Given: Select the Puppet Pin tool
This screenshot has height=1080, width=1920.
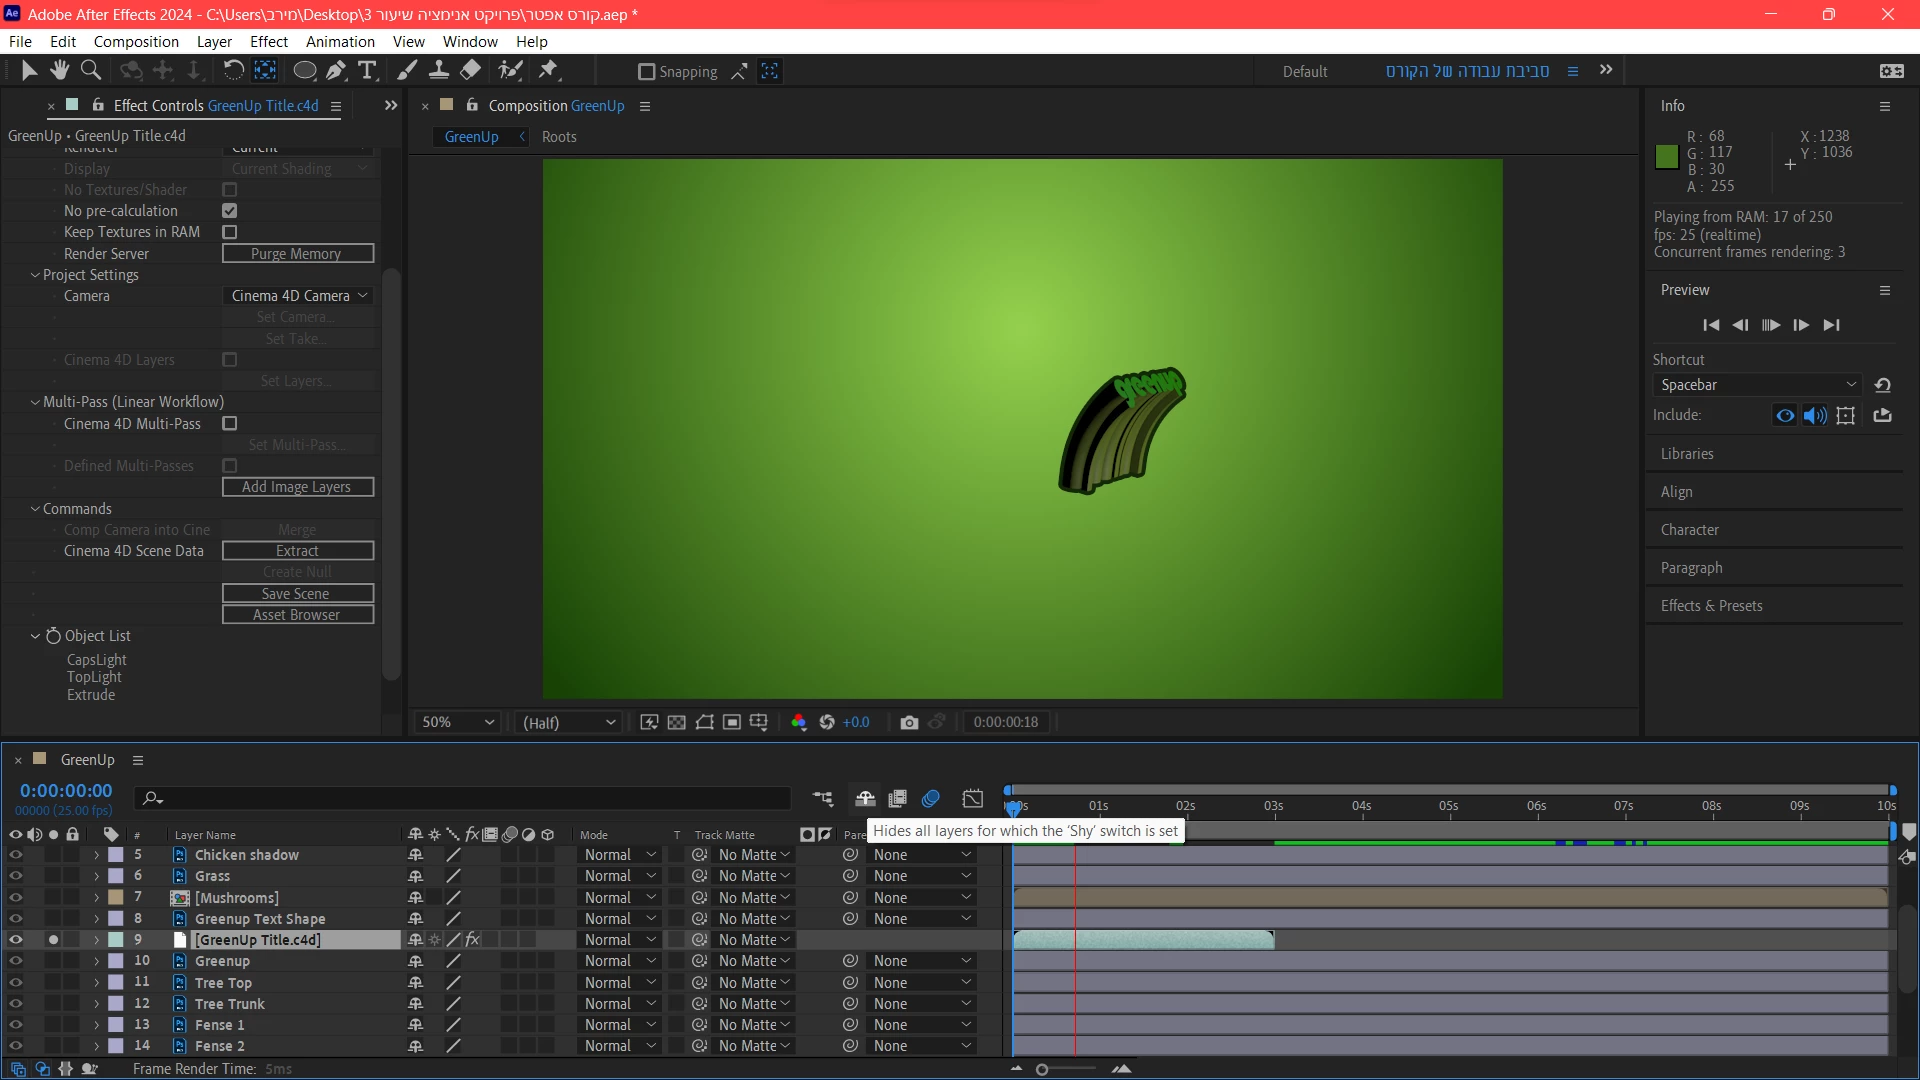Looking at the screenshot, I should 548,70.
